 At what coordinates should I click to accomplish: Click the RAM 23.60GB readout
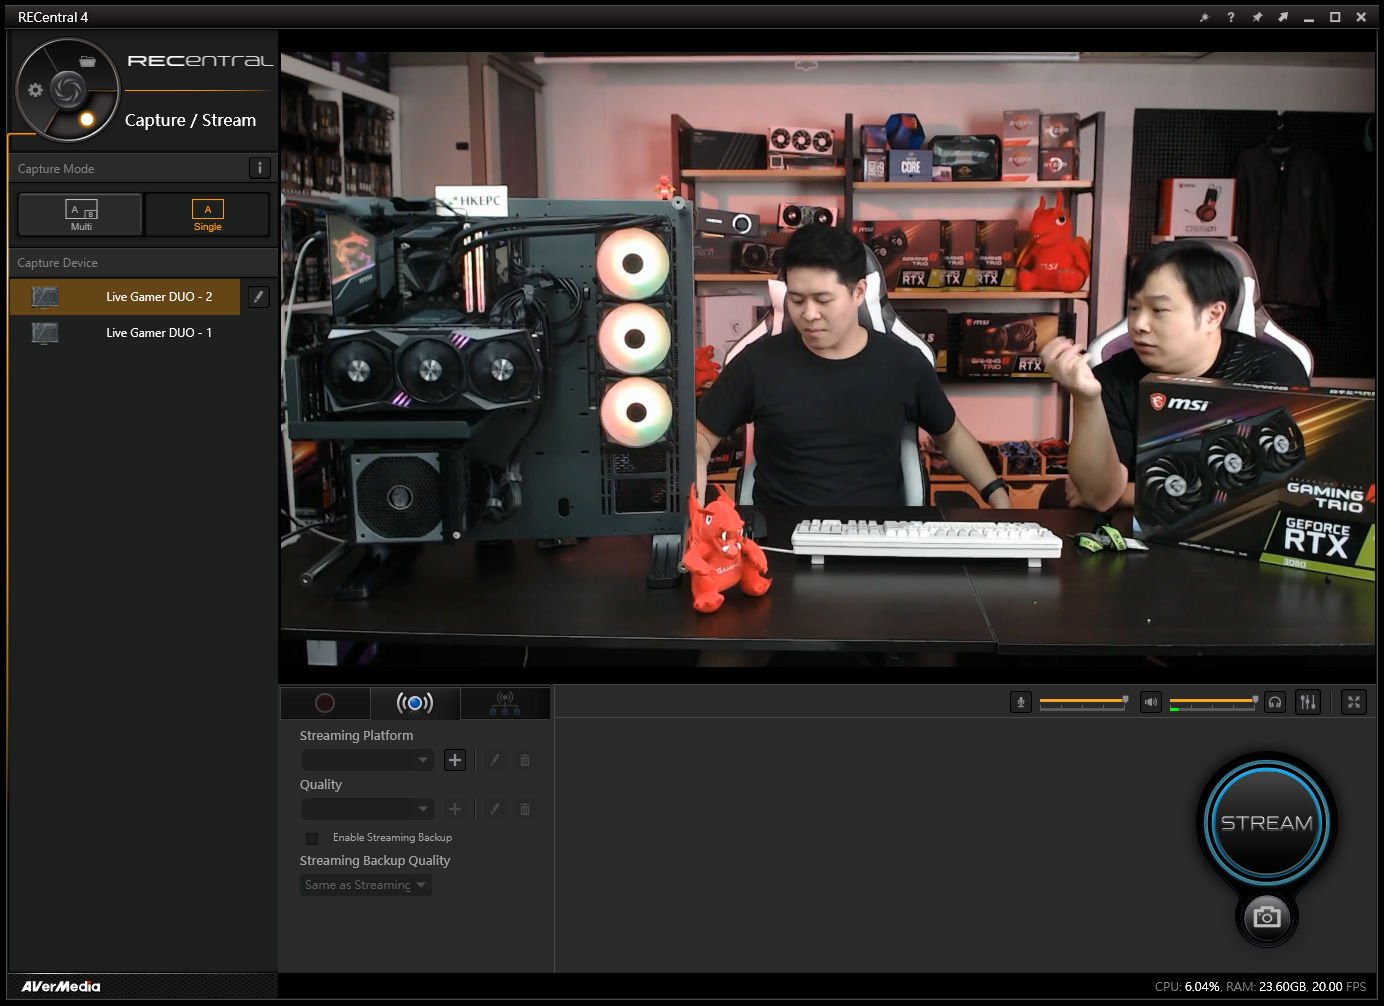(1266, 986)
